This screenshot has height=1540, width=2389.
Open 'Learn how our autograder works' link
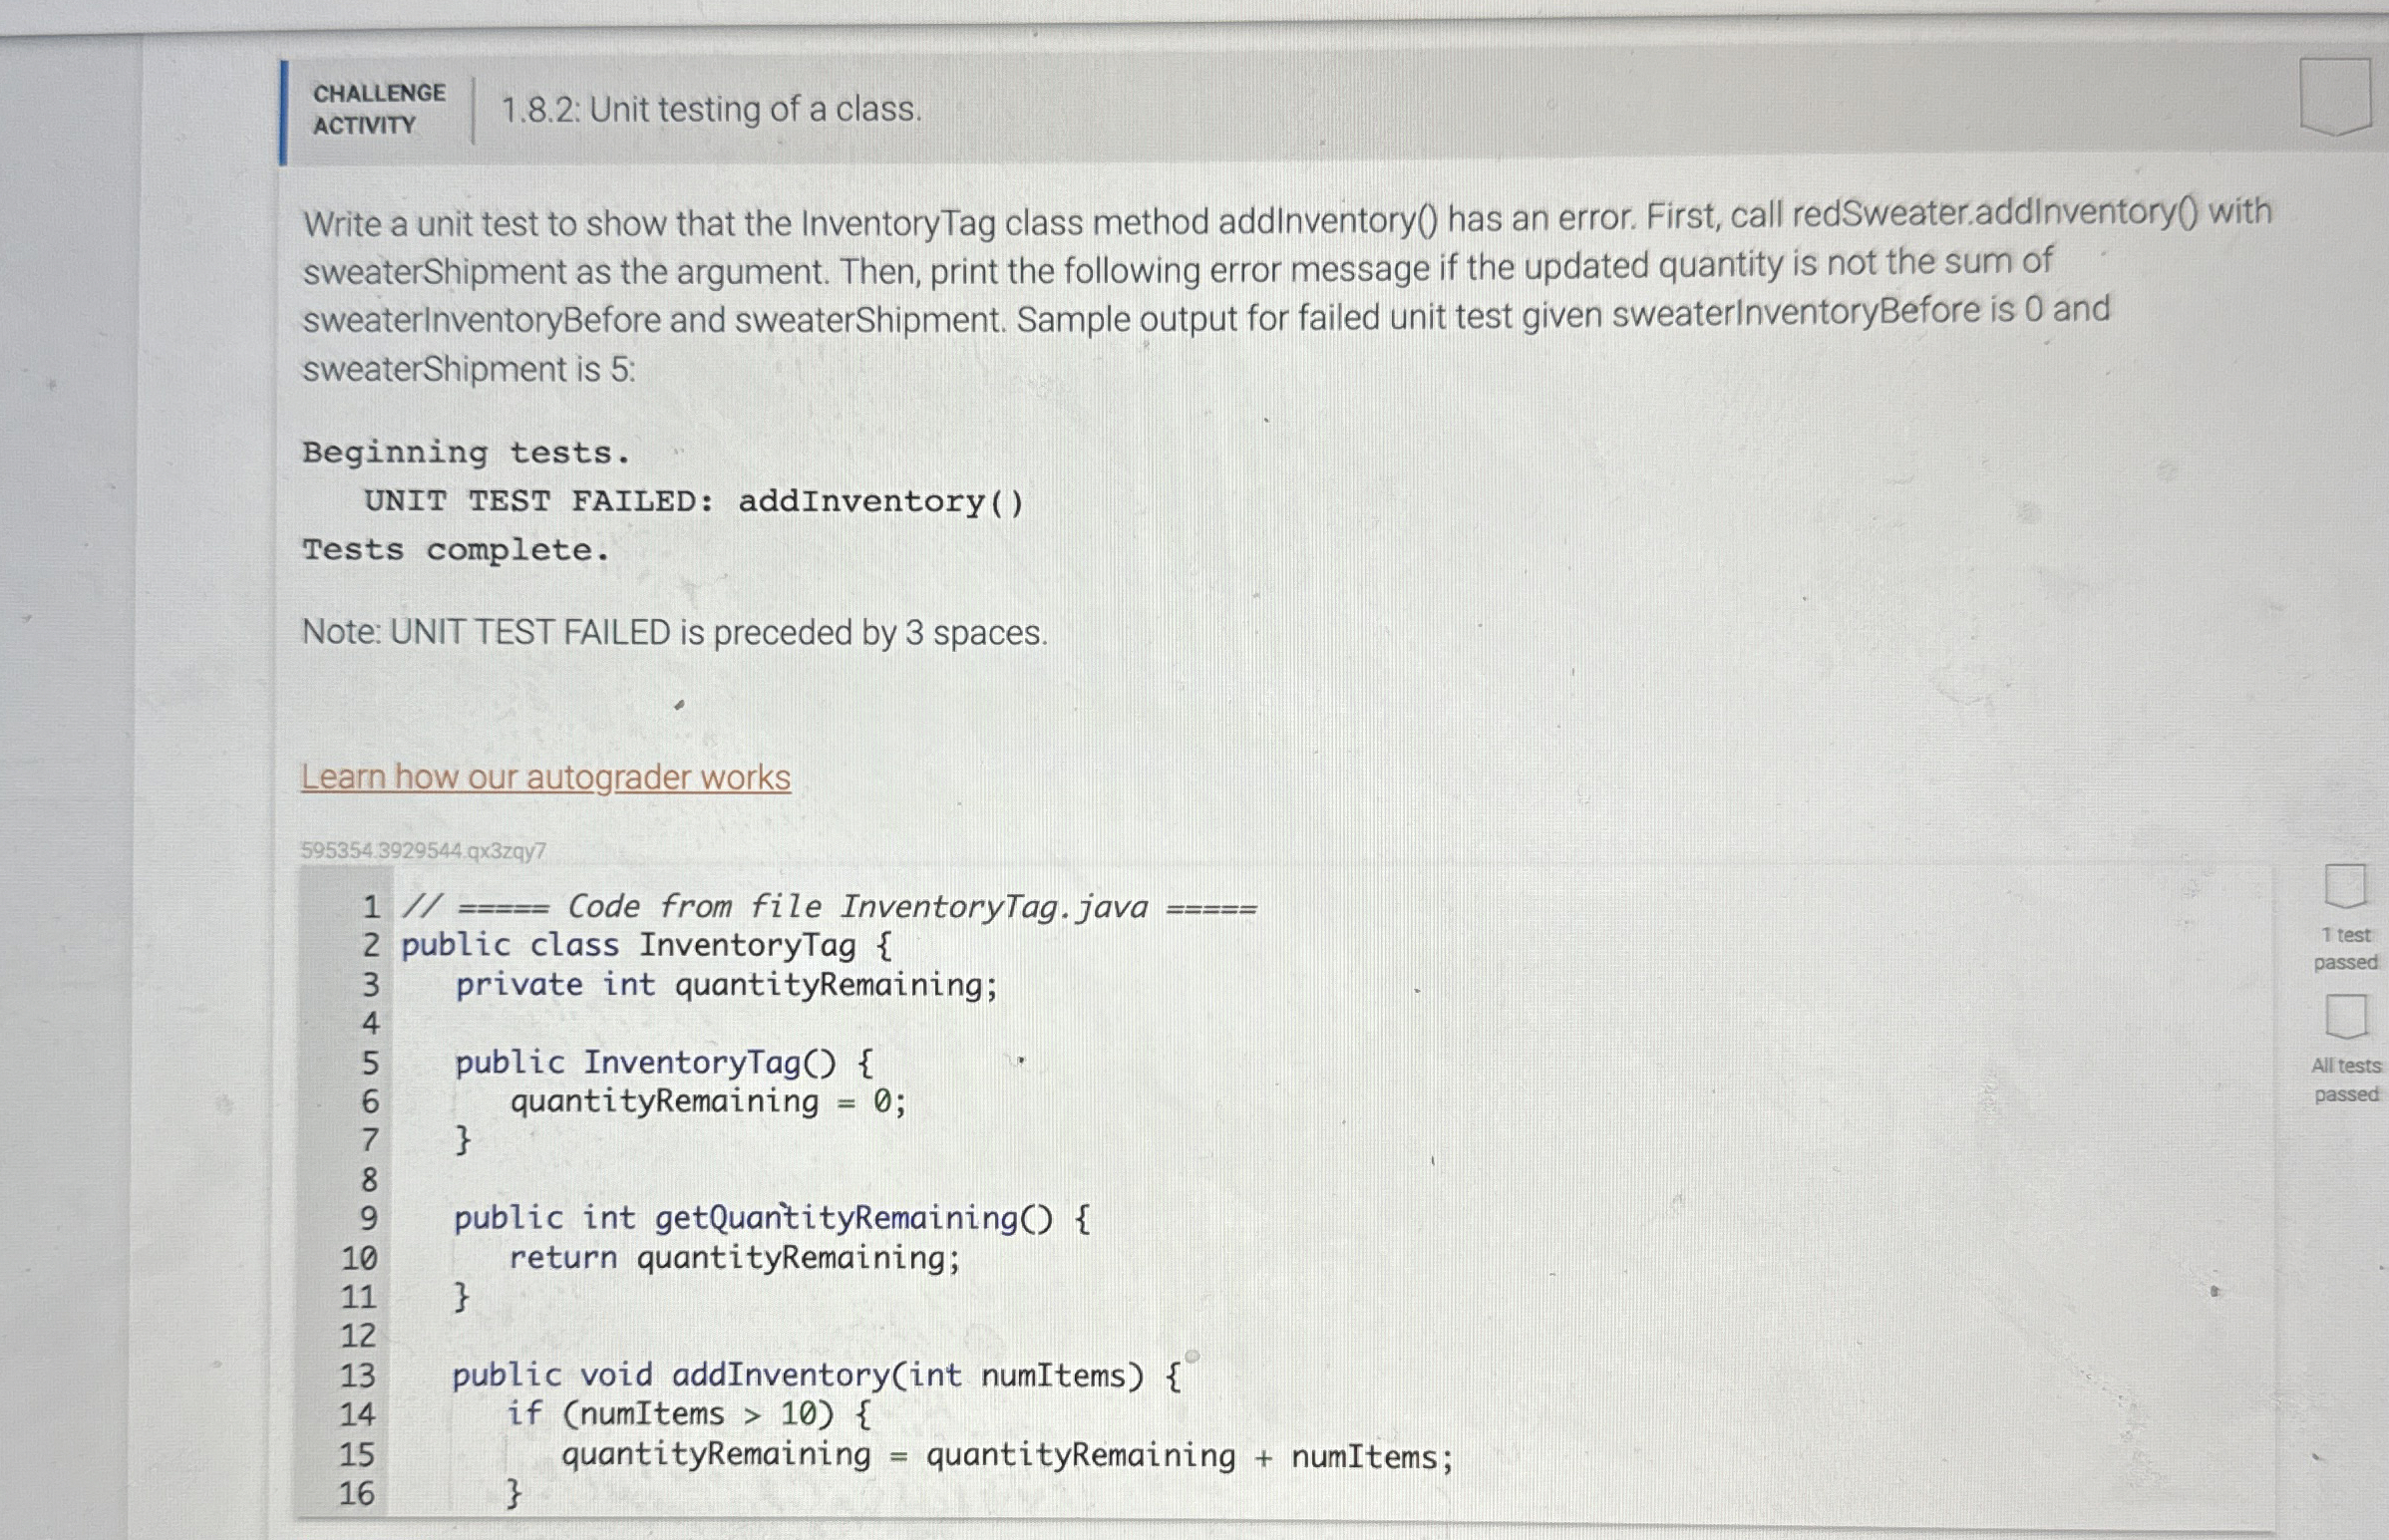(x=545, y=778)
